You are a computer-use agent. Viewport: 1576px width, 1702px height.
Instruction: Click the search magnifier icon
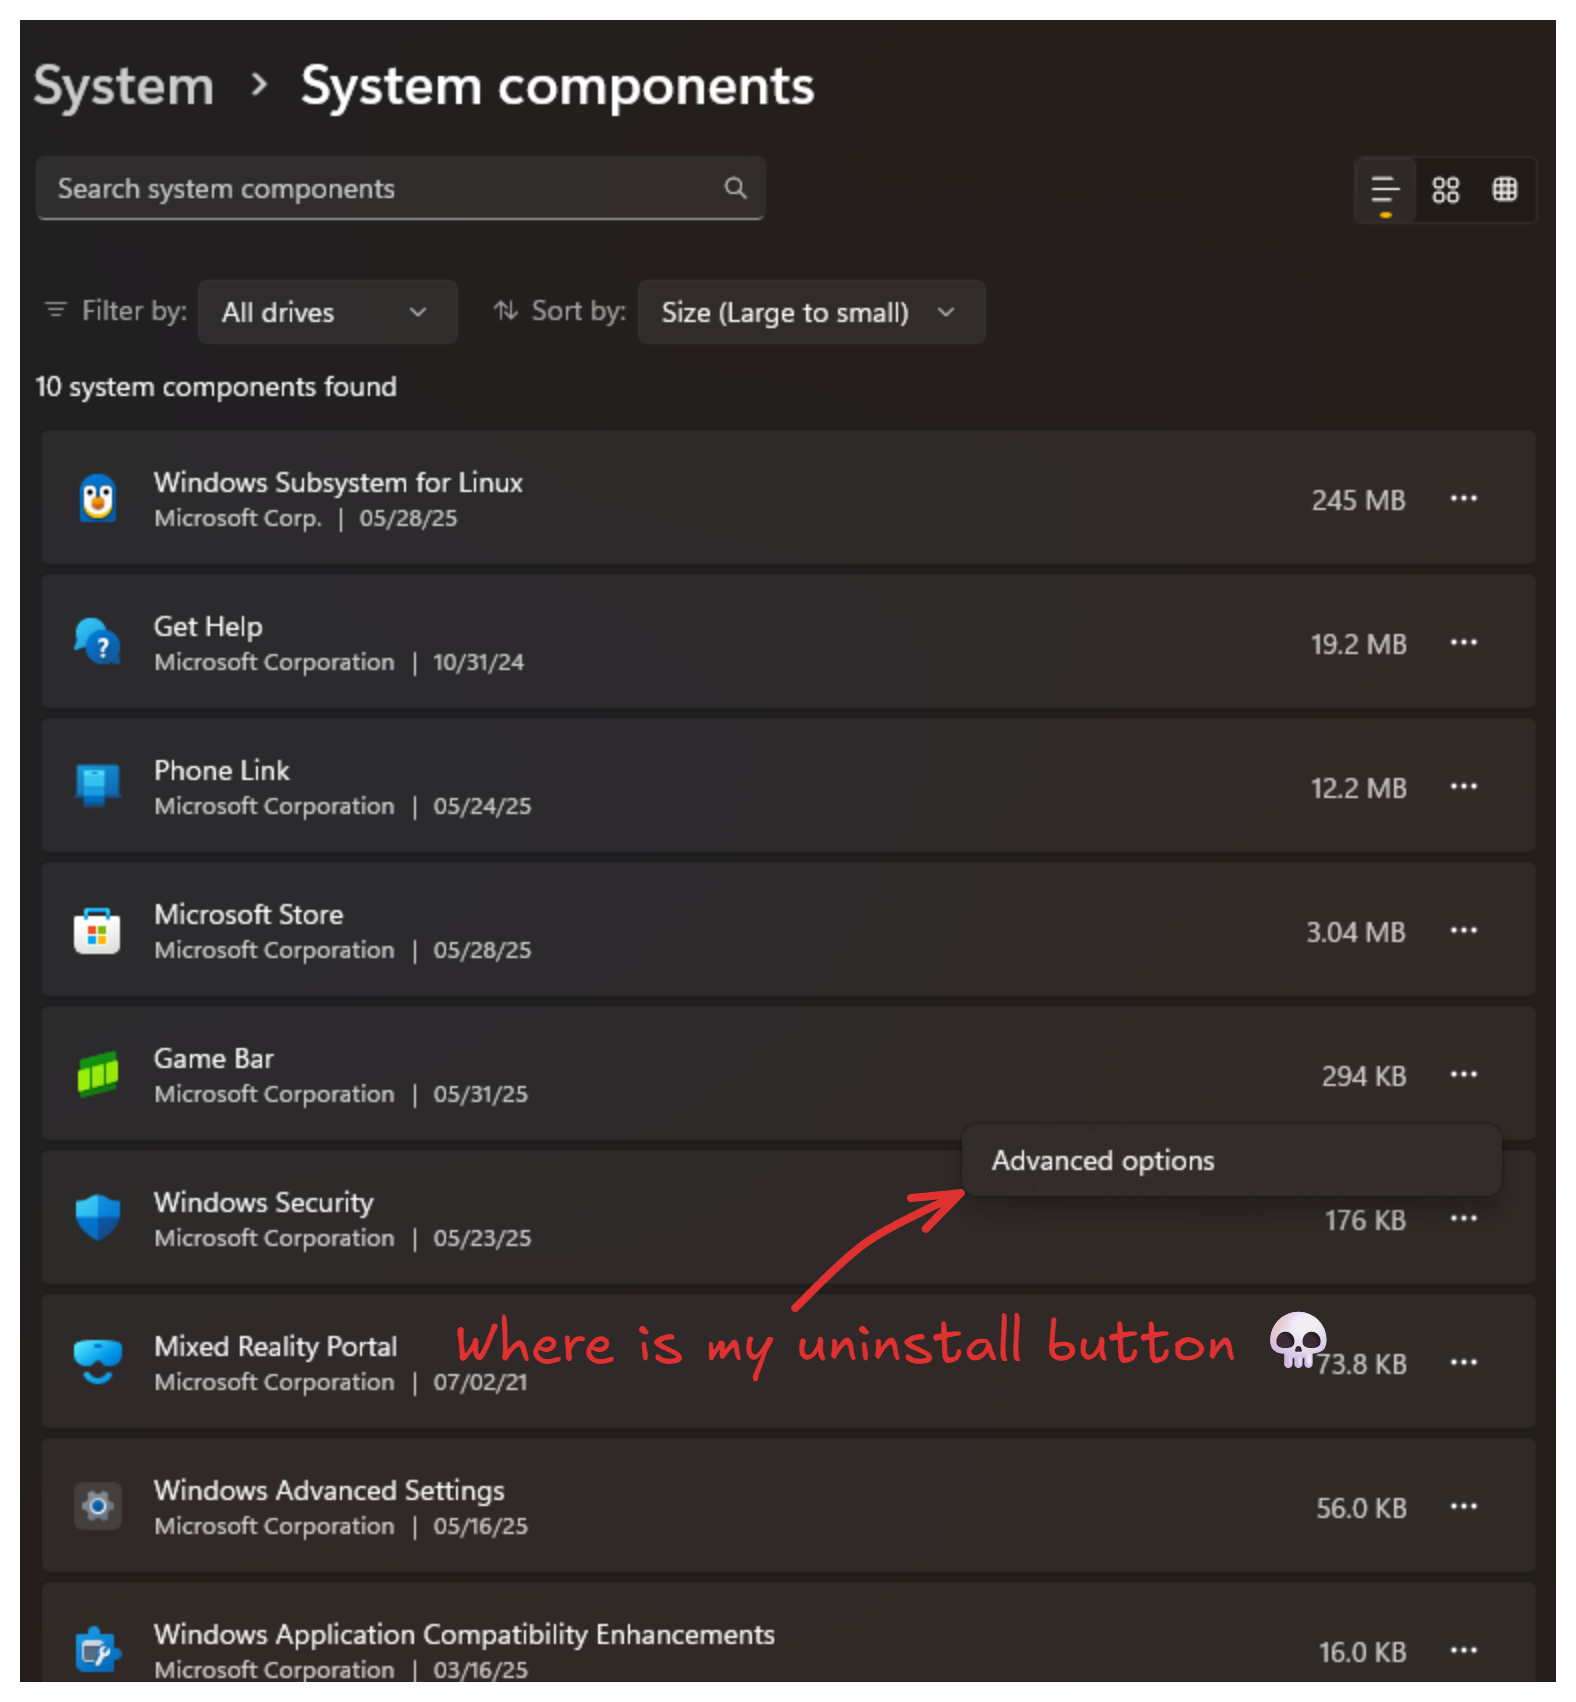(x=735, y=188)
